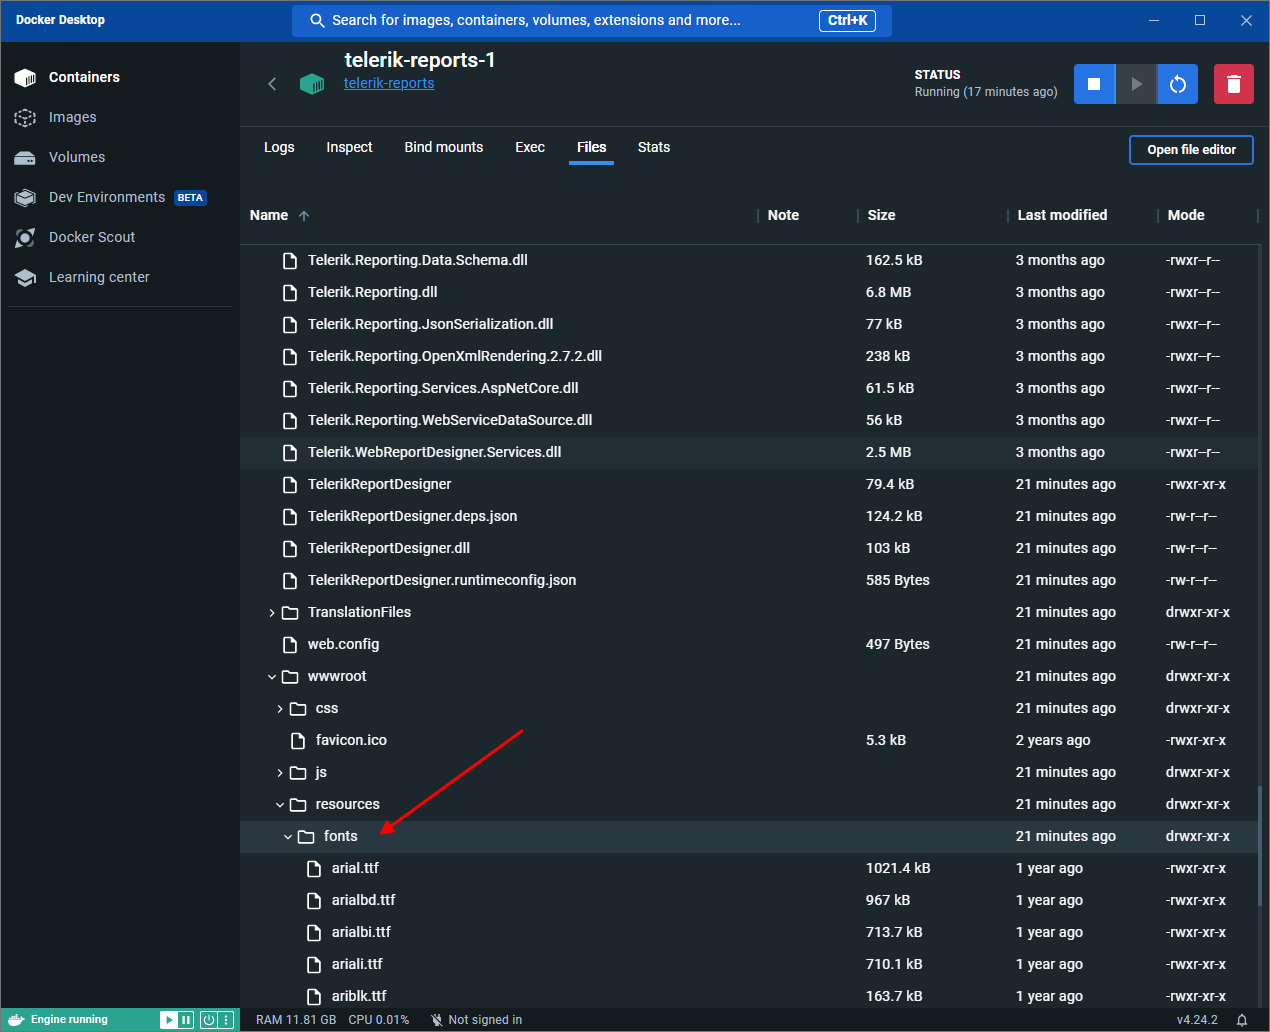Switch to the Inspect tab
Viewport: 1270px width, 1032px height.
pyautogui.click(x=349, y=147)
